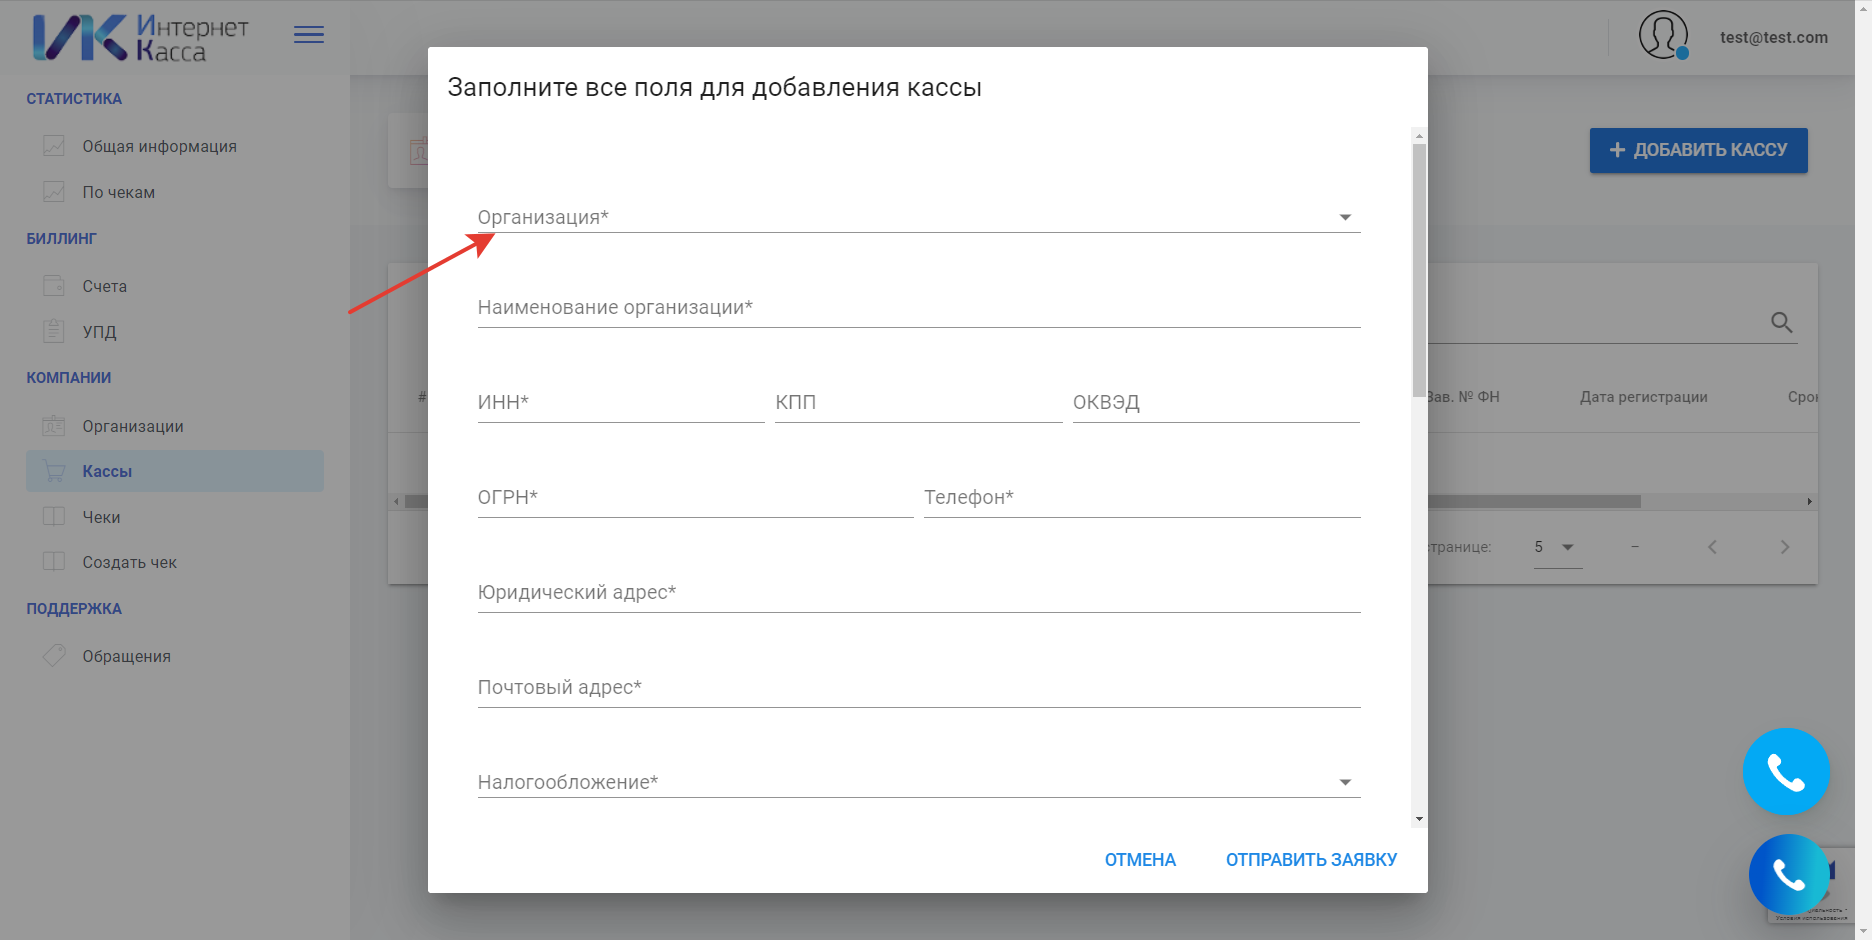Image resolution: width=1872 pixels, height=940 pixels.
Task: Click СТАТИСТИКА section heading
Action: click(74, 99)
